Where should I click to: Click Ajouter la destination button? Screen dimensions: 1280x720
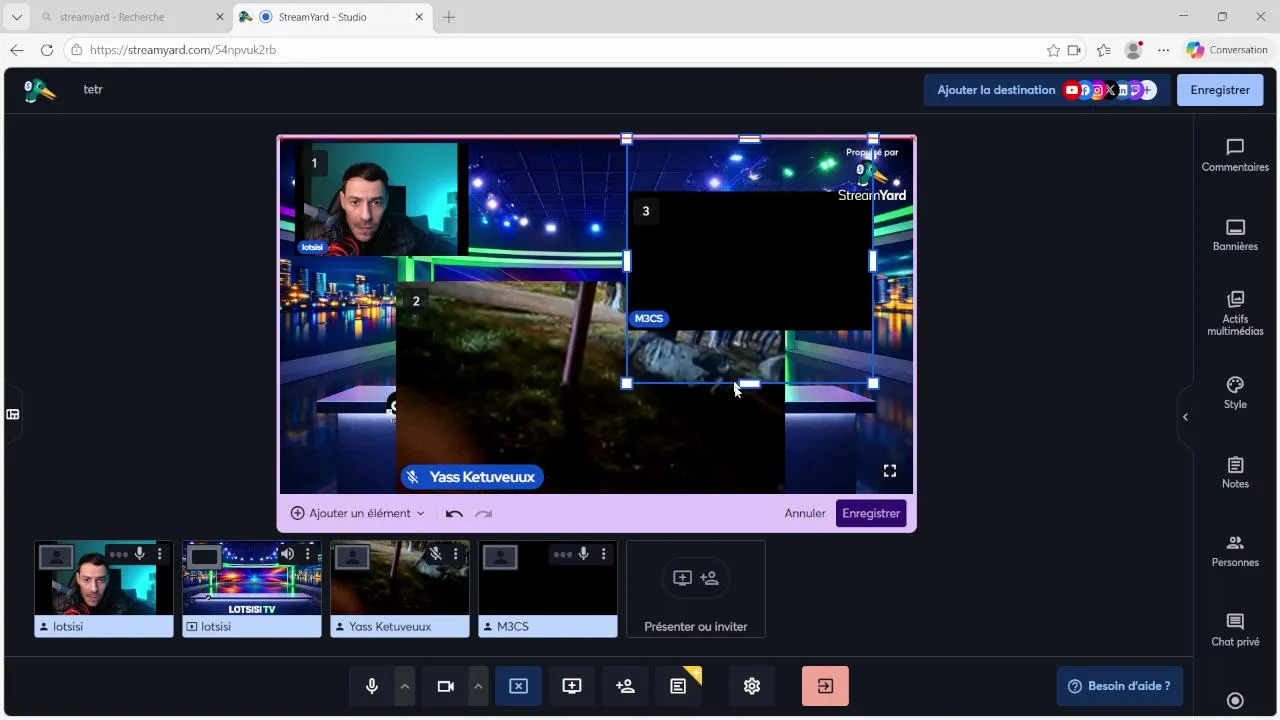click(1046, 90)
